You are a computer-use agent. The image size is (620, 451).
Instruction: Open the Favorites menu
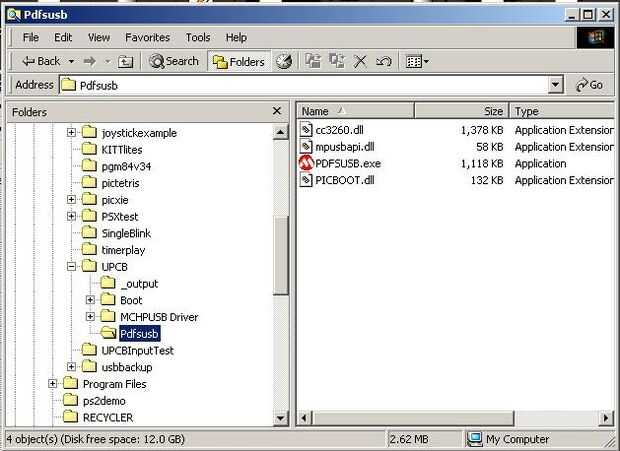[x=147, y=38]
